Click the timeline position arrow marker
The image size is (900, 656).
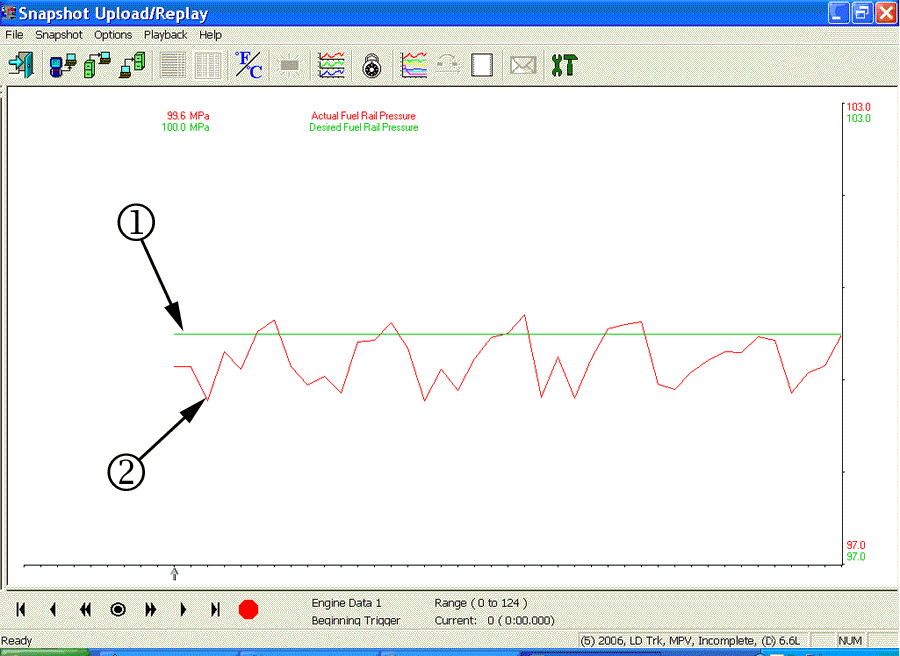point(175,574)
